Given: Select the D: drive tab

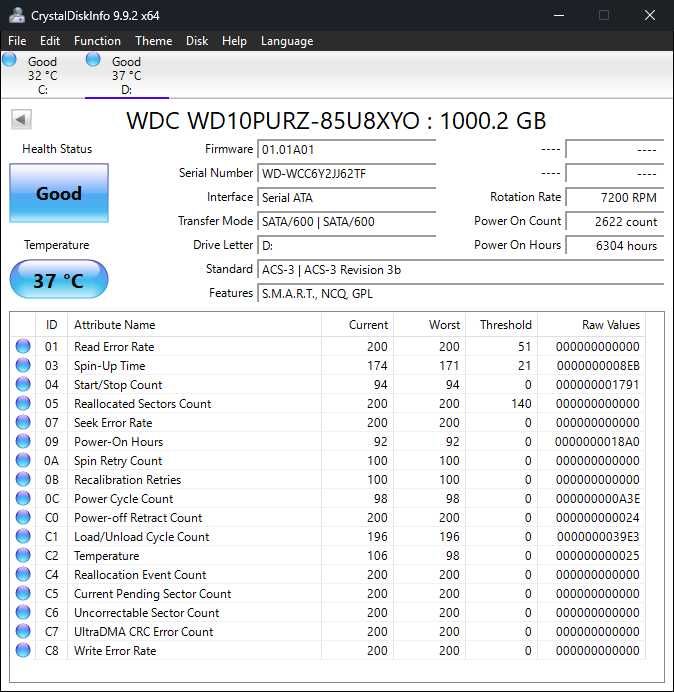Looking at the screenshot, I should 127,75.
